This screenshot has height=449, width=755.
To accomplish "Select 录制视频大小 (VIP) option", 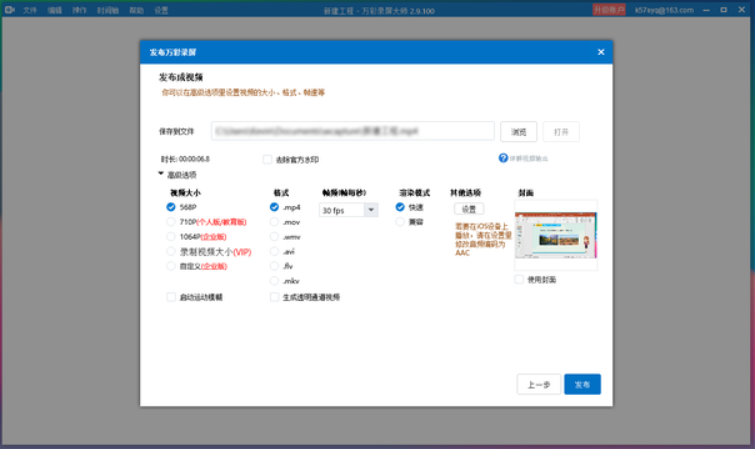I will (x=170, y=251).
